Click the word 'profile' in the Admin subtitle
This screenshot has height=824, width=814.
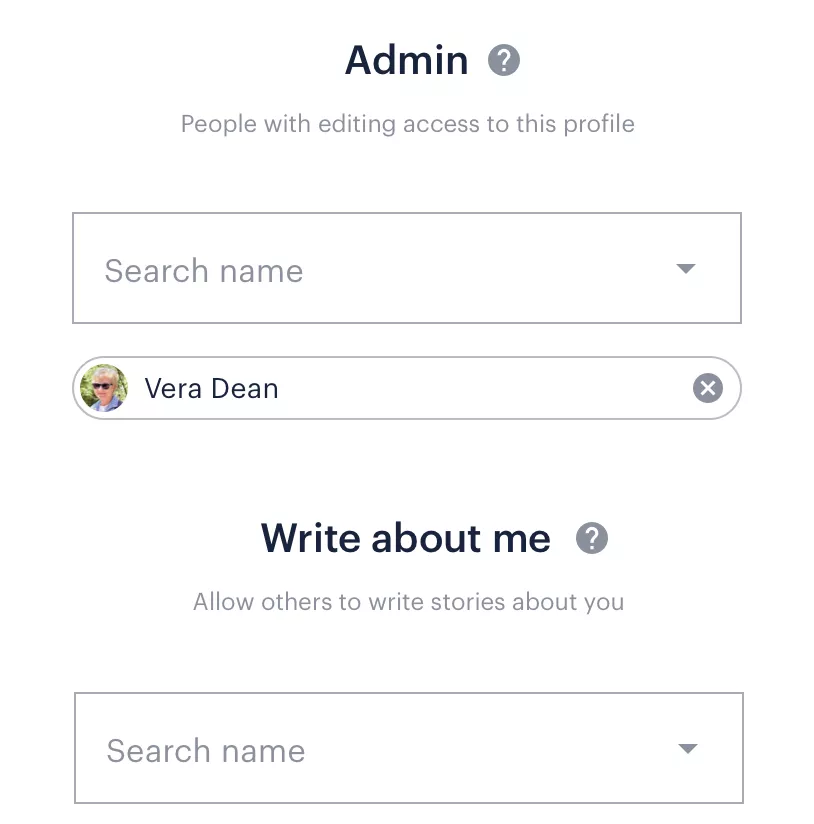pos(599,125)
